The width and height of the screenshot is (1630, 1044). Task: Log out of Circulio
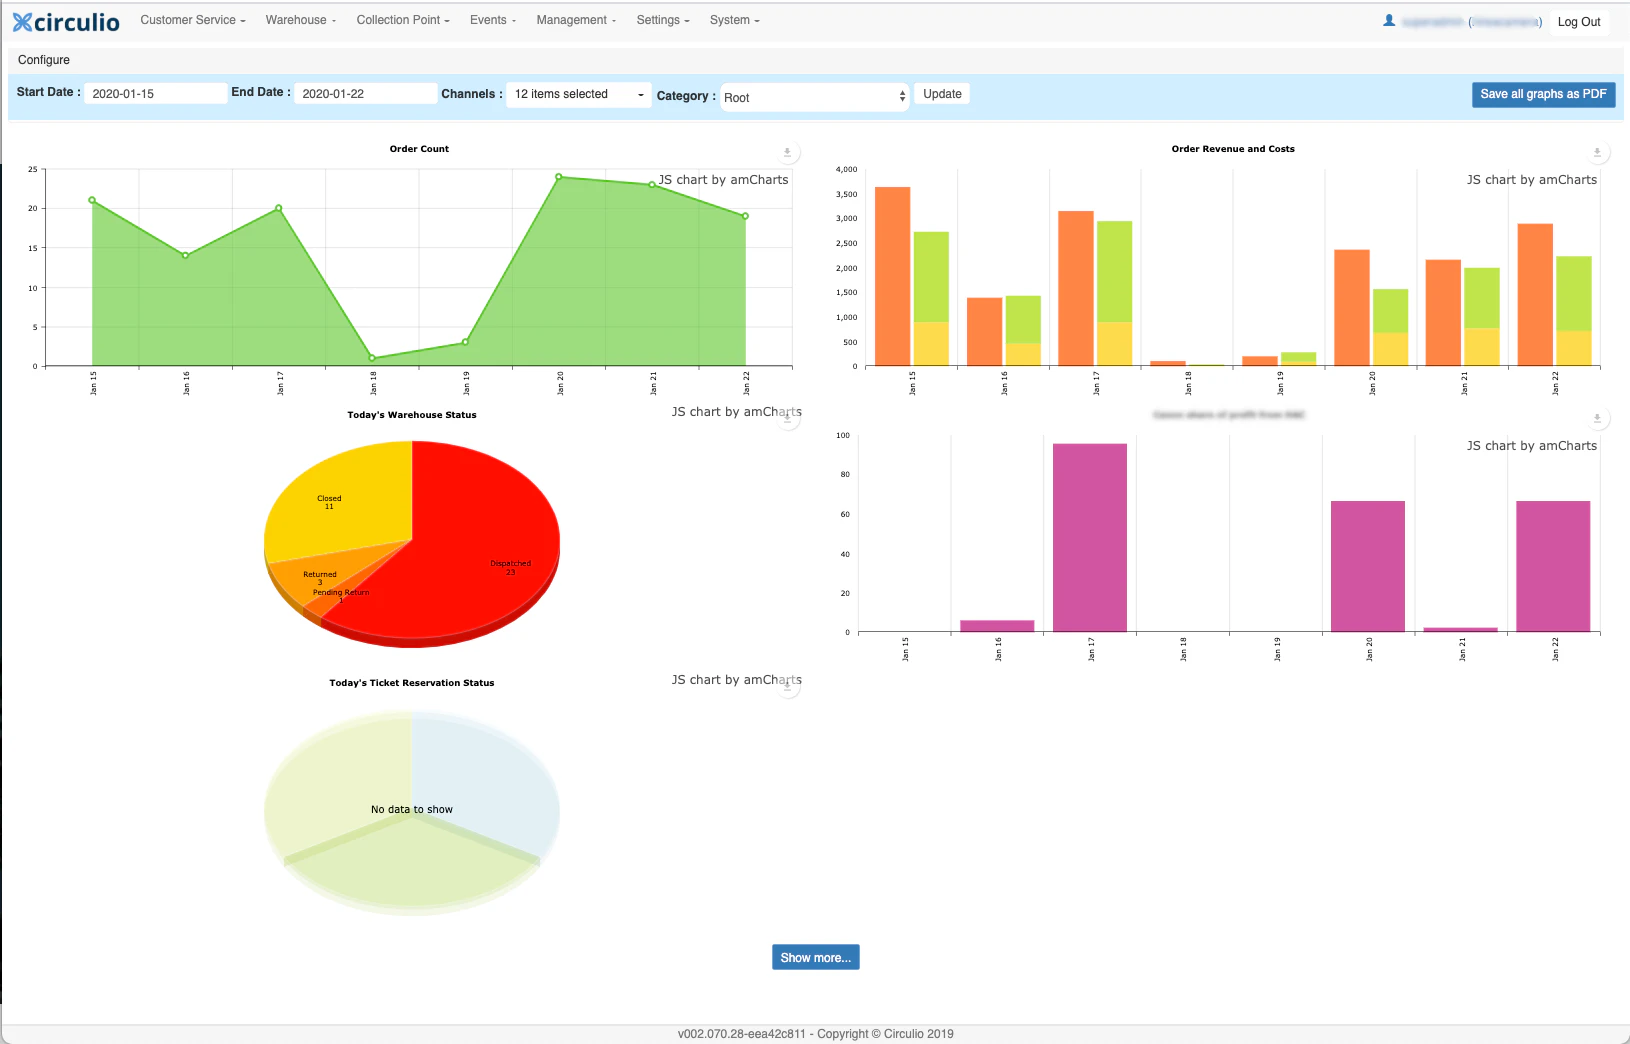[x=1579, y=21]
